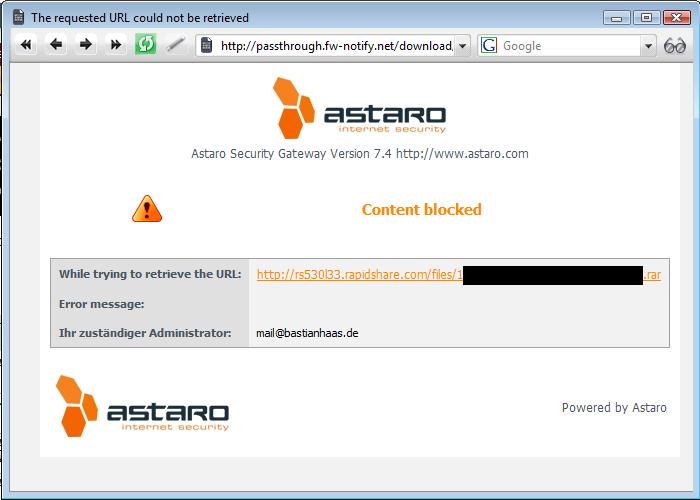This screenshot has height=500, width=700.
Task: Click the 'Powered by Astaro' text
Action: (x=614, y=408)
